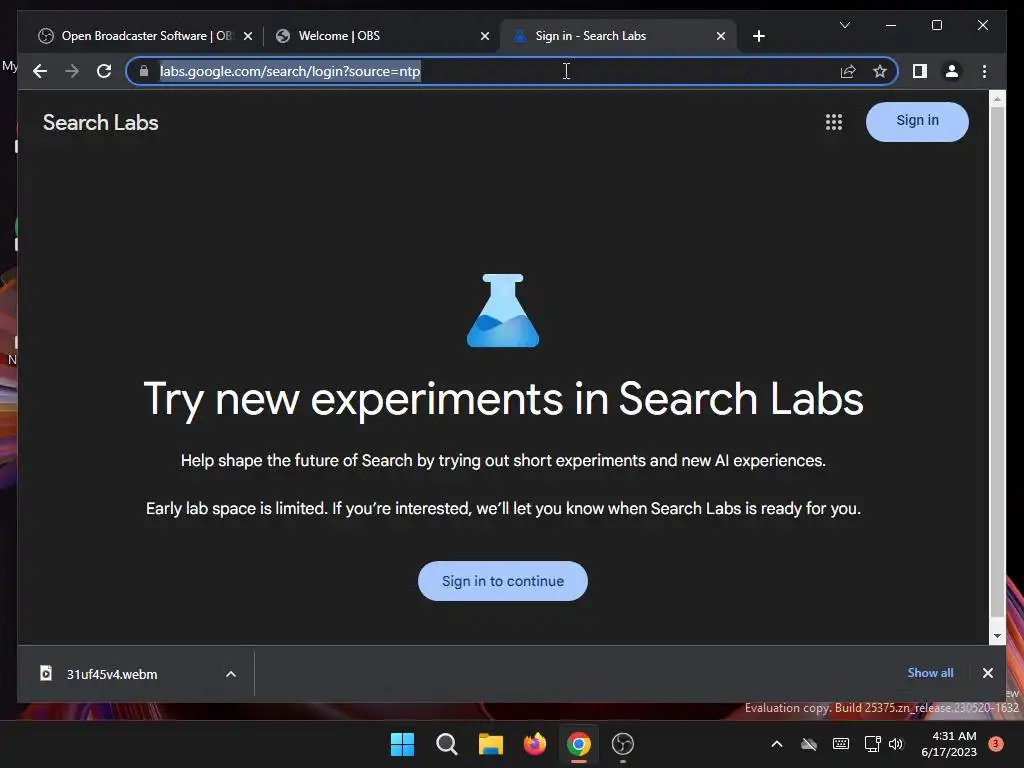The width and height of the screenshot is (1024, 768).
Task: Open the tab search dropdown arrow
Action: click(844, 25)
